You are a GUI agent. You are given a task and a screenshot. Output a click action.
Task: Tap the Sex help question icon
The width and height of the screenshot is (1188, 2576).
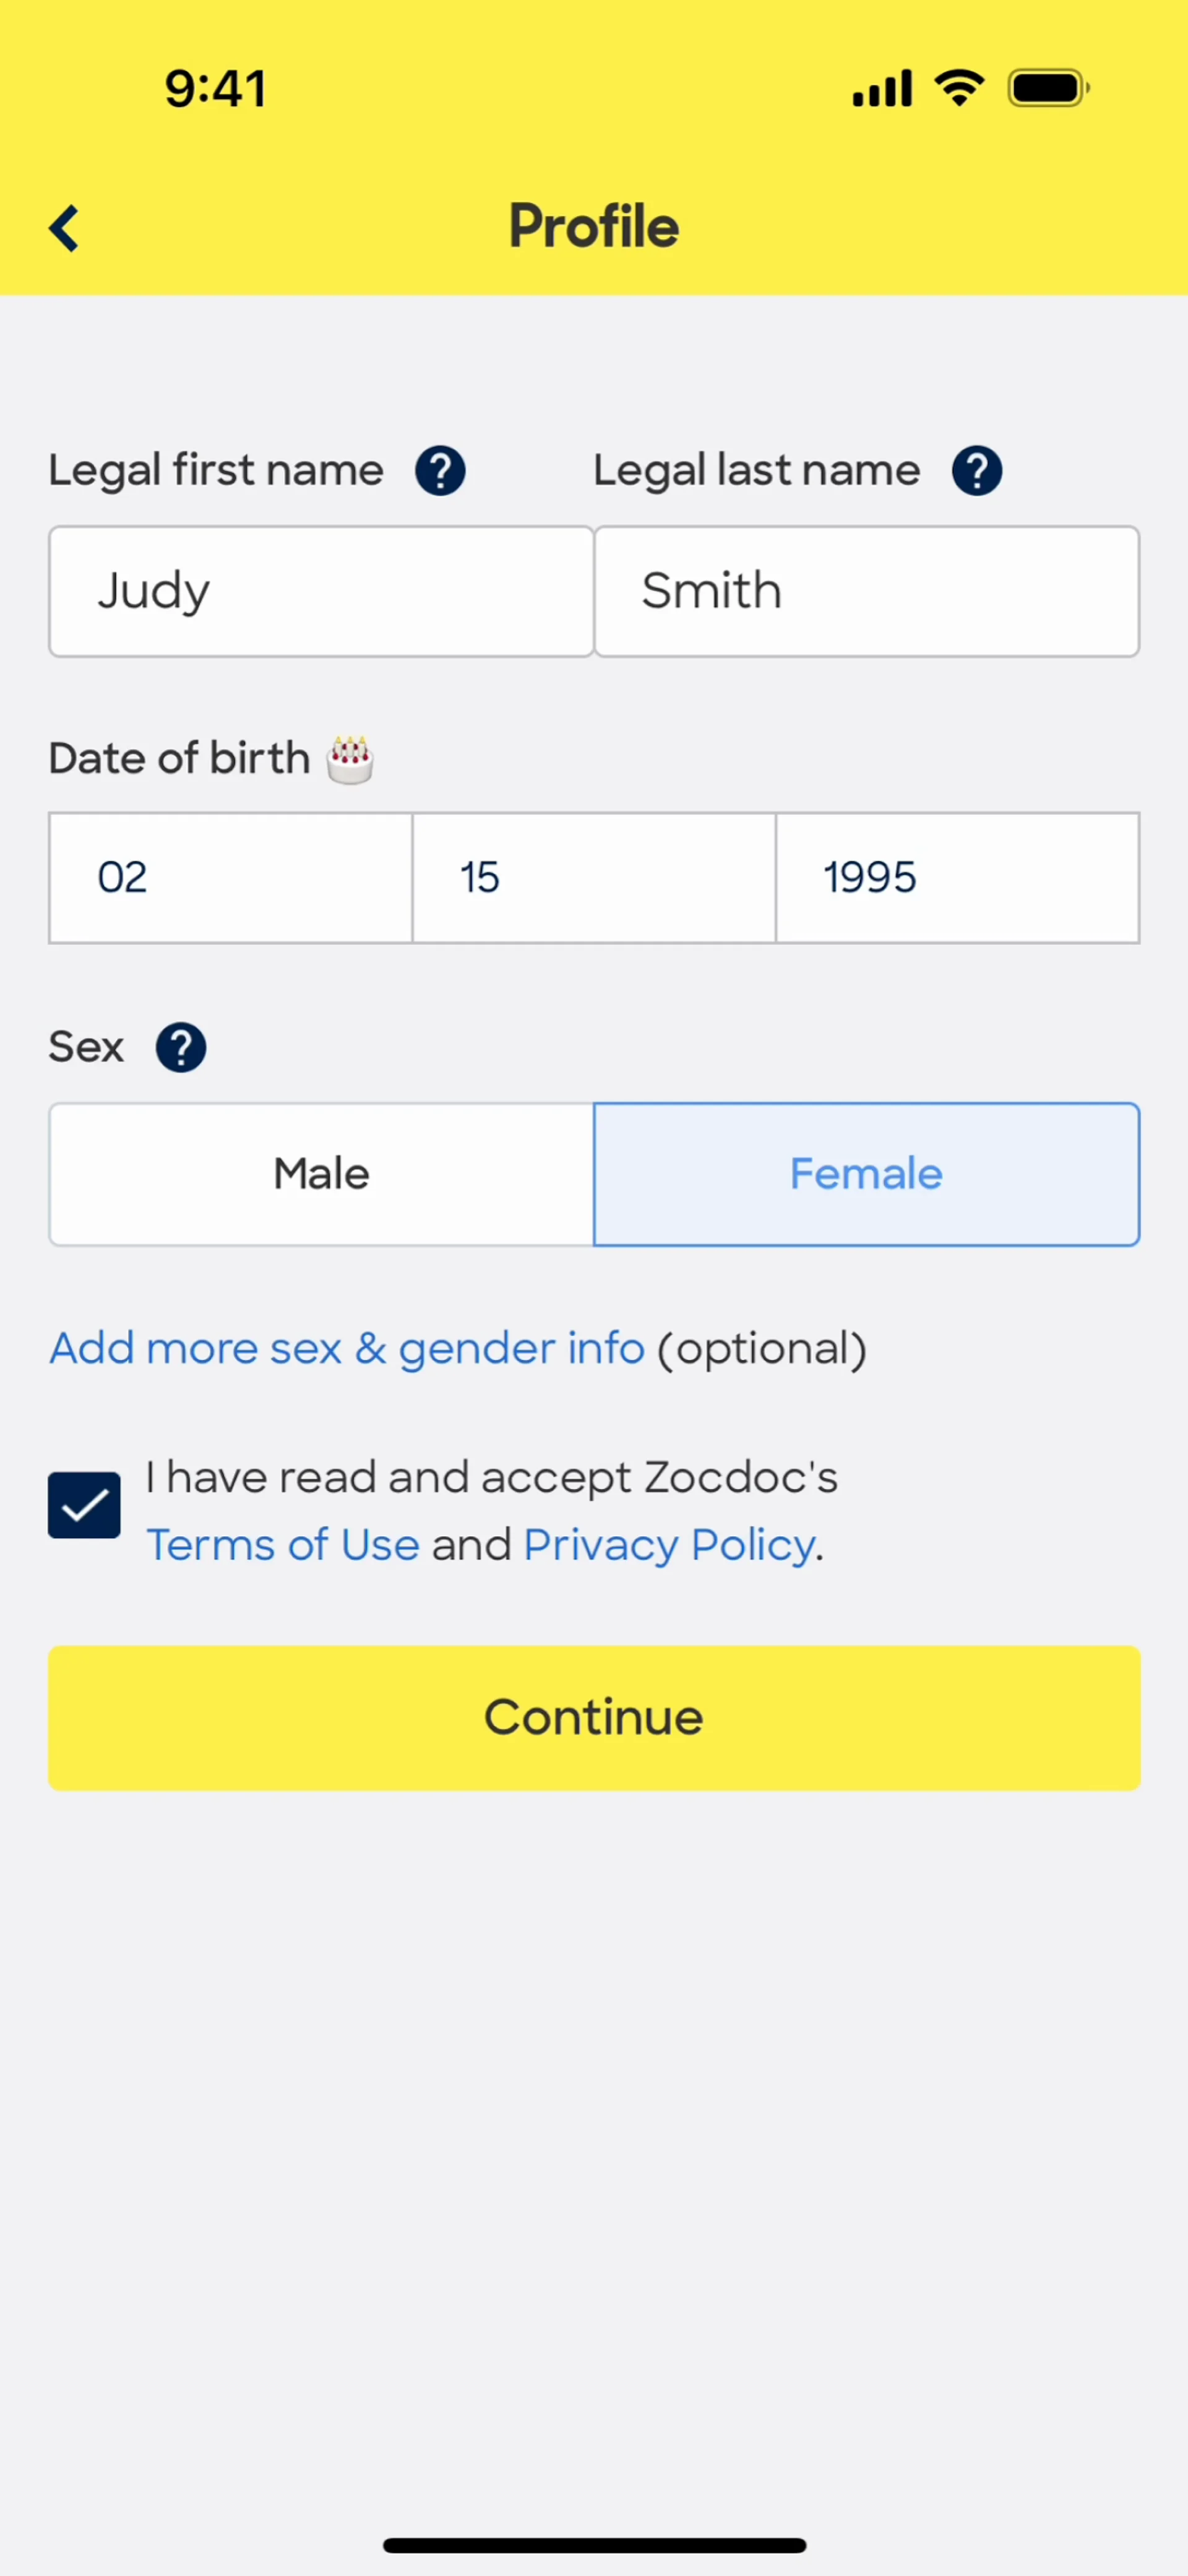coord(181,1047)
